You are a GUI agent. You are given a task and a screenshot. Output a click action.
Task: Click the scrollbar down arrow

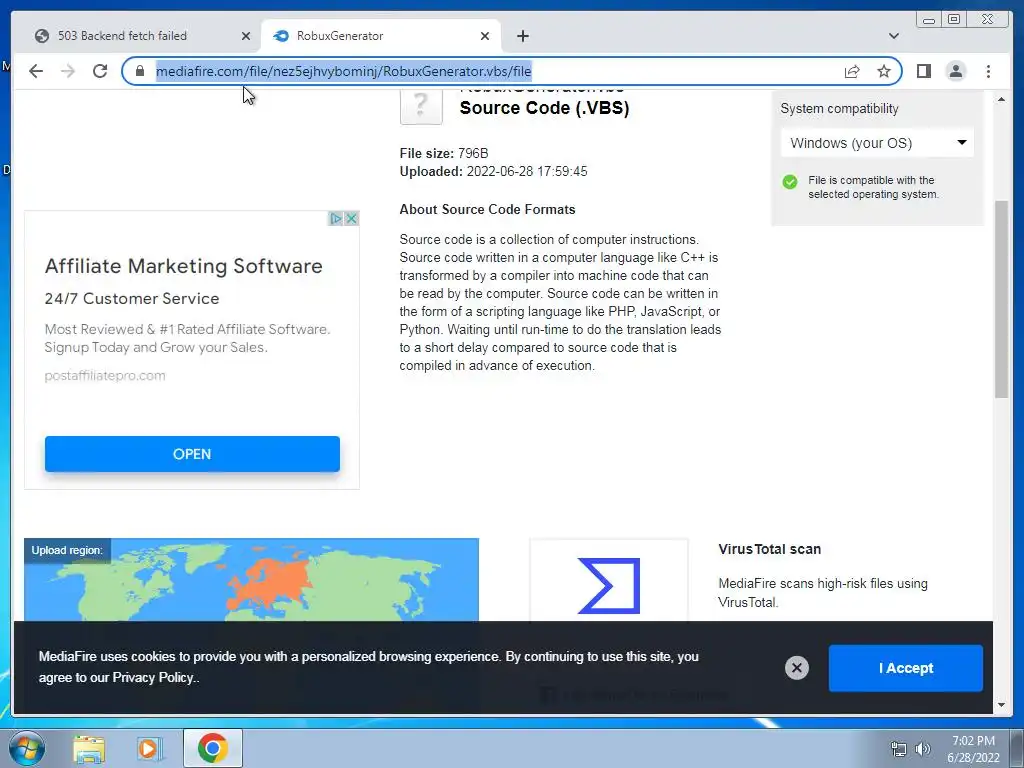pos(1001,705)
